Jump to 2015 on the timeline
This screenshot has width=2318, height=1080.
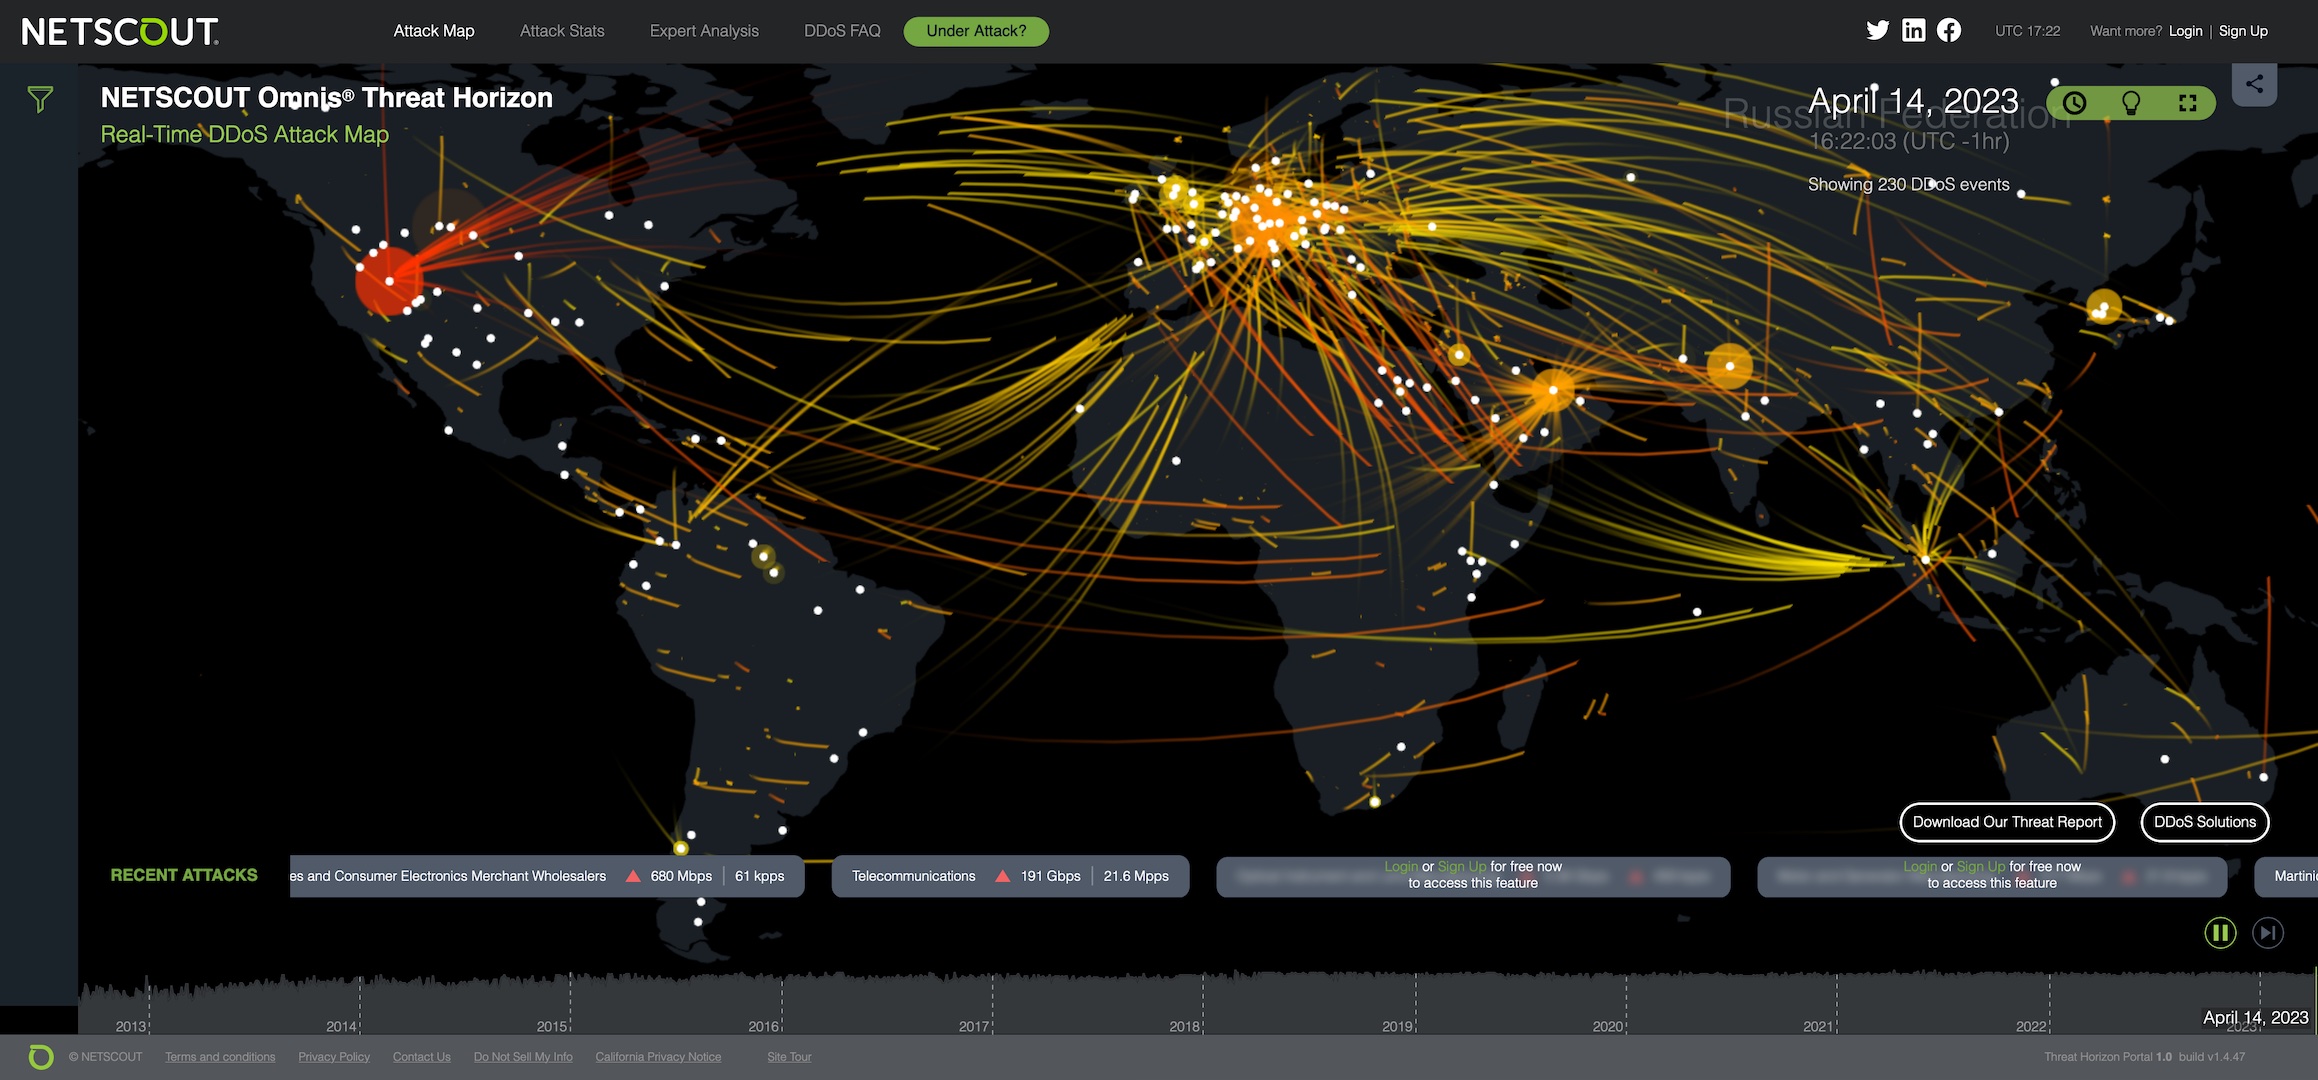[x=552, y=1026]
